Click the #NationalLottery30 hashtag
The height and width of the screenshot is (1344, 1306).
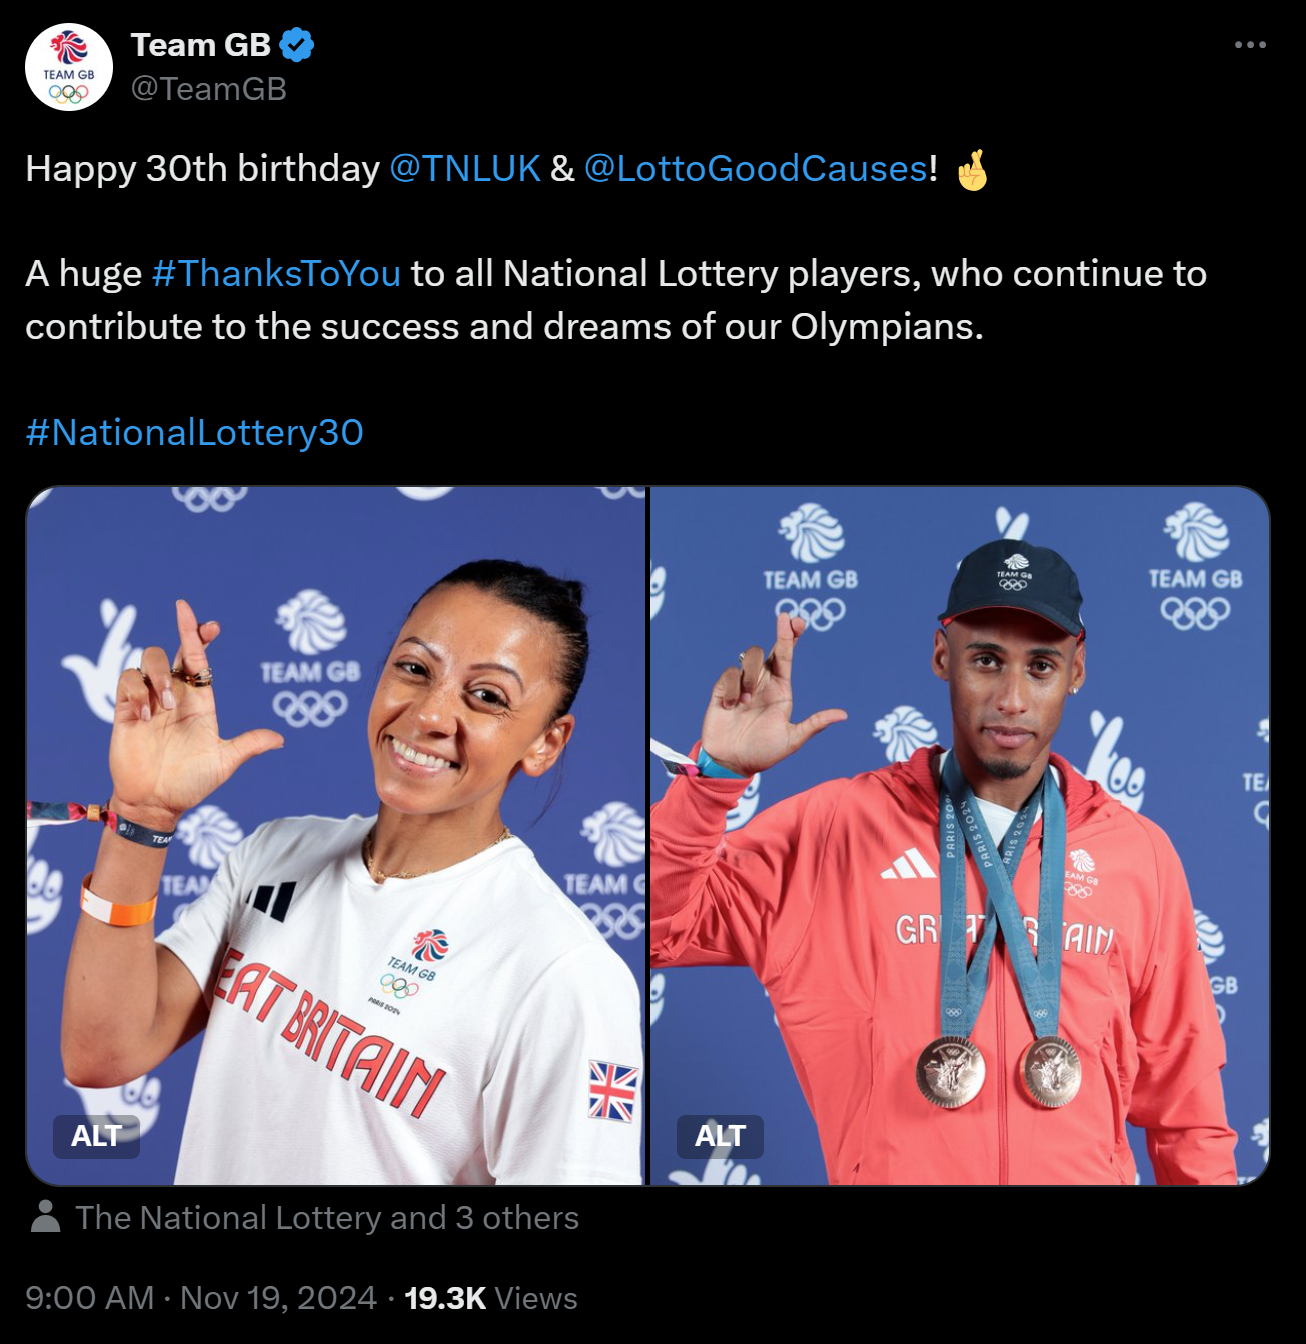point(194,432)
